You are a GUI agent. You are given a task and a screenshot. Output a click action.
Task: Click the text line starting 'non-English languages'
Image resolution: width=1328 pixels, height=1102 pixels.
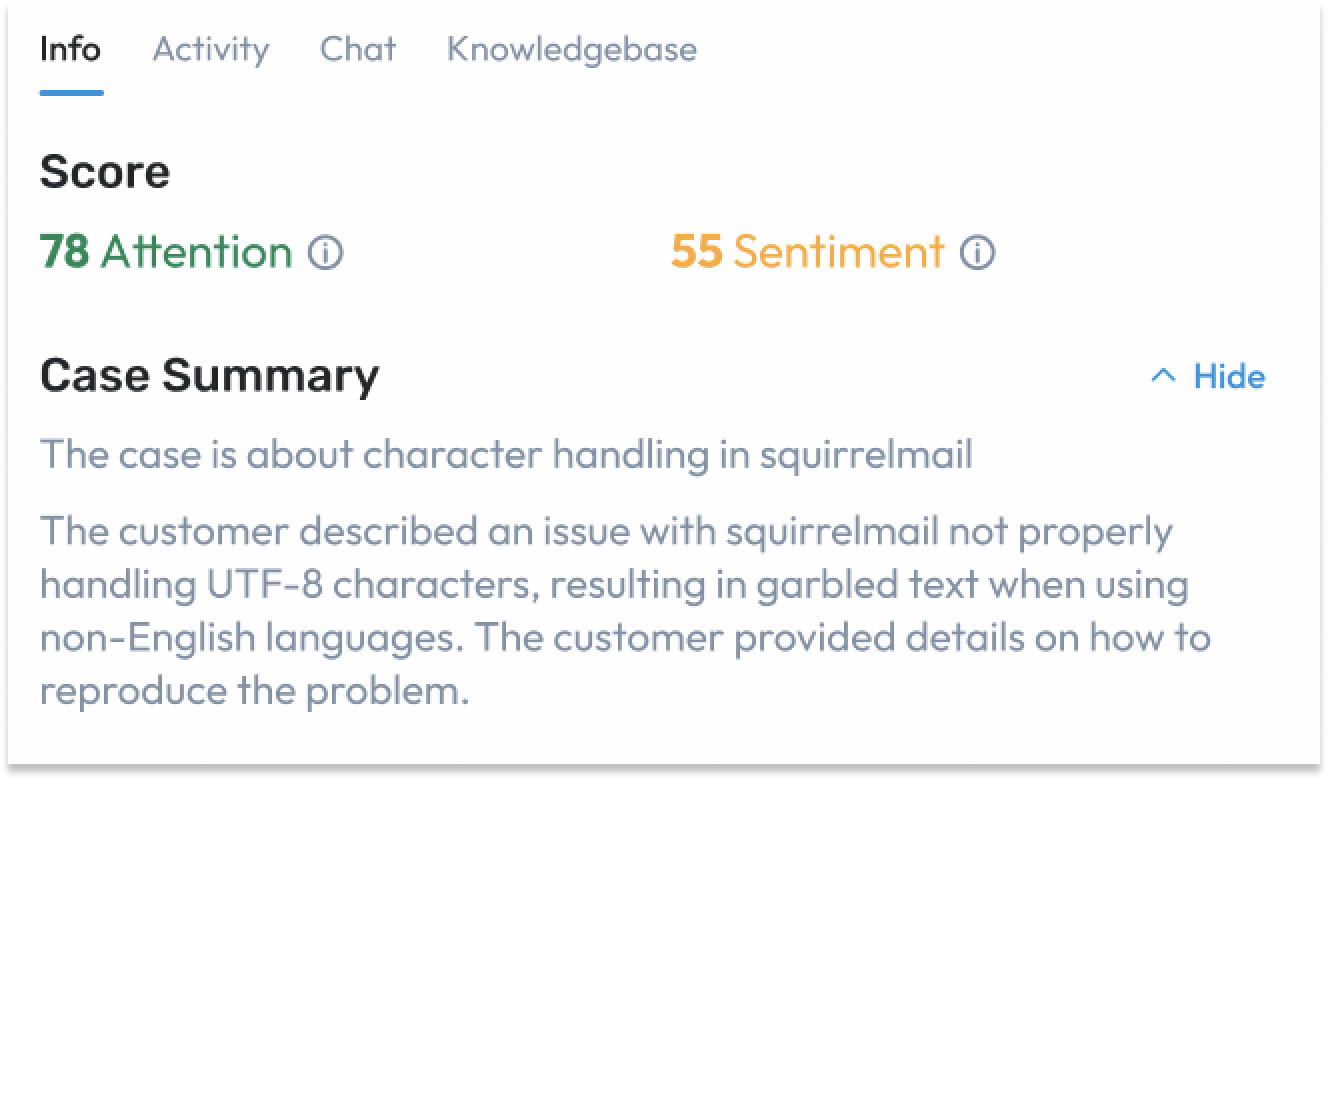pos(625,638)
